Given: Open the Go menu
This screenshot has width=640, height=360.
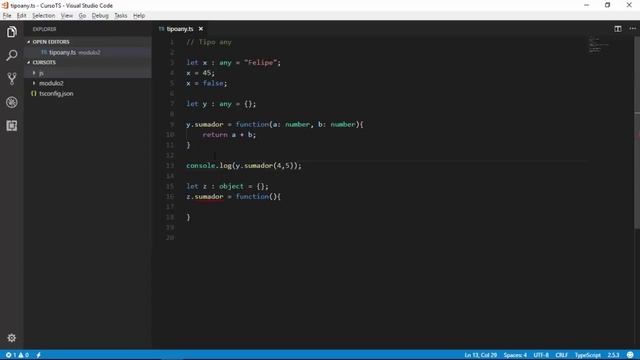Looking at the screenshot, I should 82,16.
